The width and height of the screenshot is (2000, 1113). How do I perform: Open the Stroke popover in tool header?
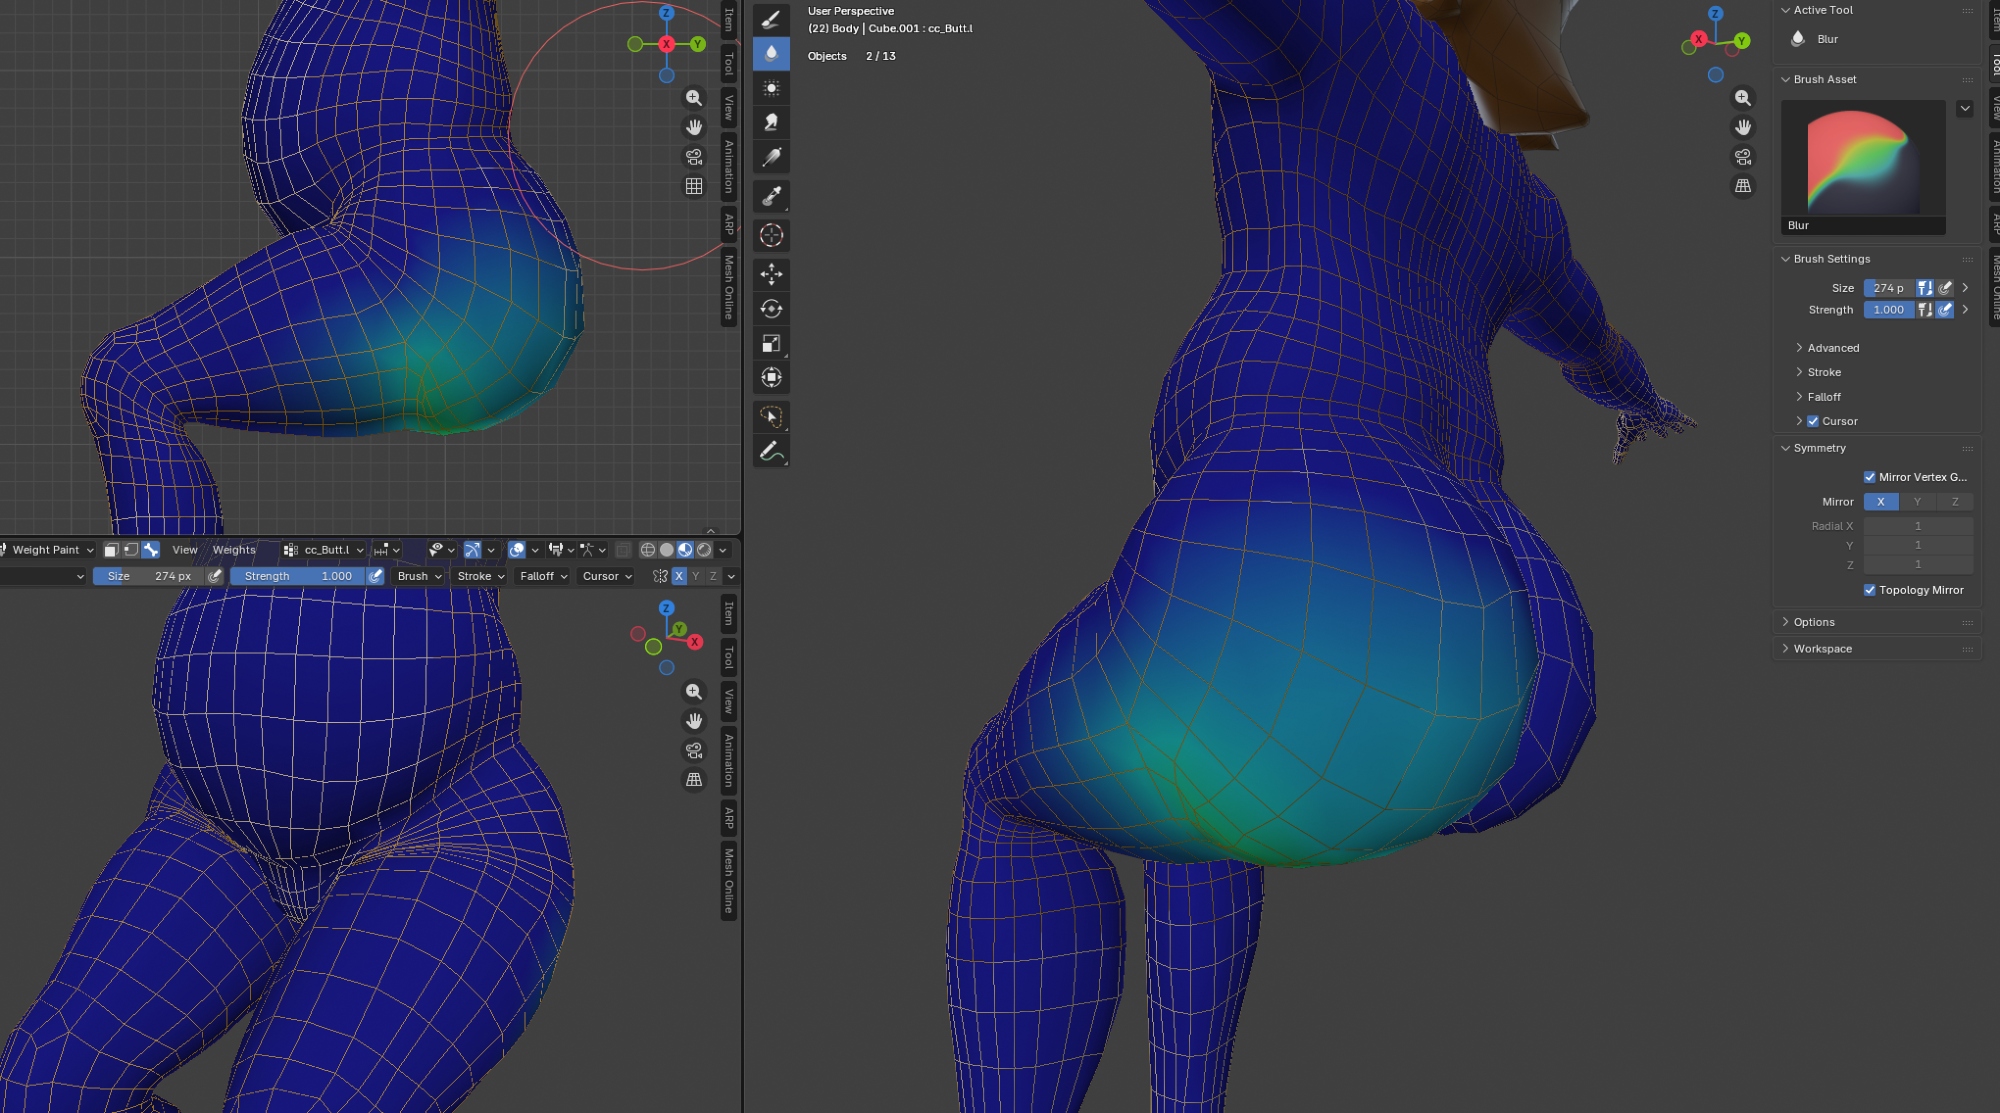tap(480, 576)
